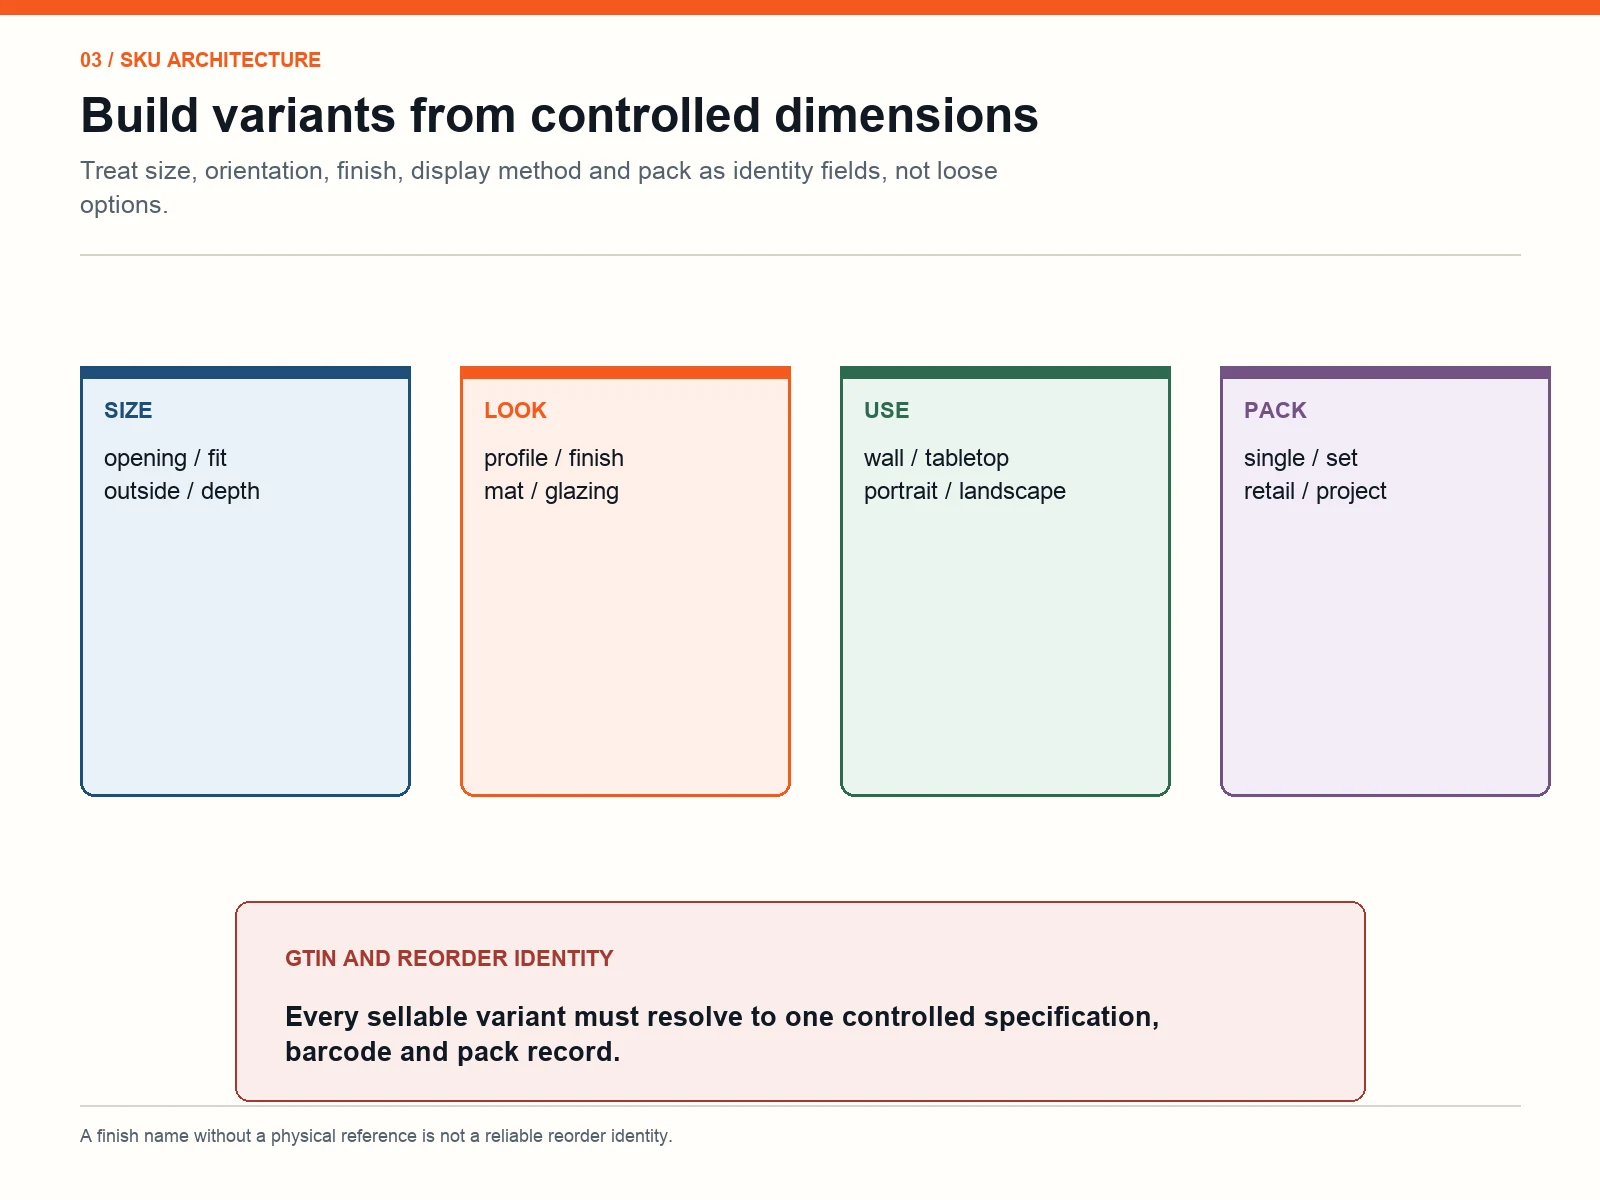Click 'retail / project' line in PACK card
The height and width of the screenshot is (1200, 1600).
tap(1315, 491)
